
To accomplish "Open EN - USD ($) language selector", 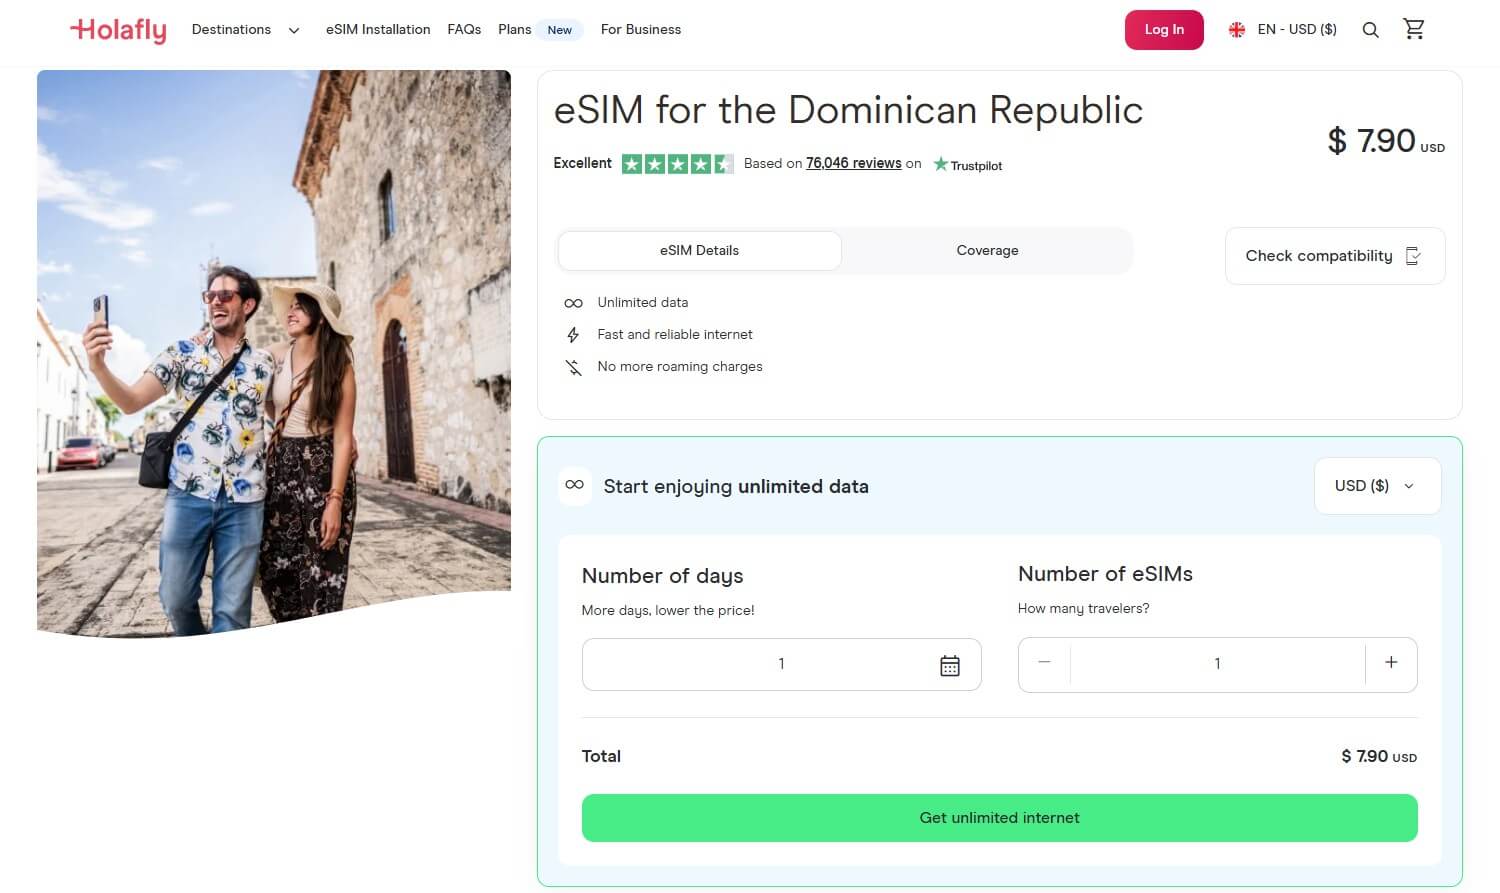I will point(1296,30).
